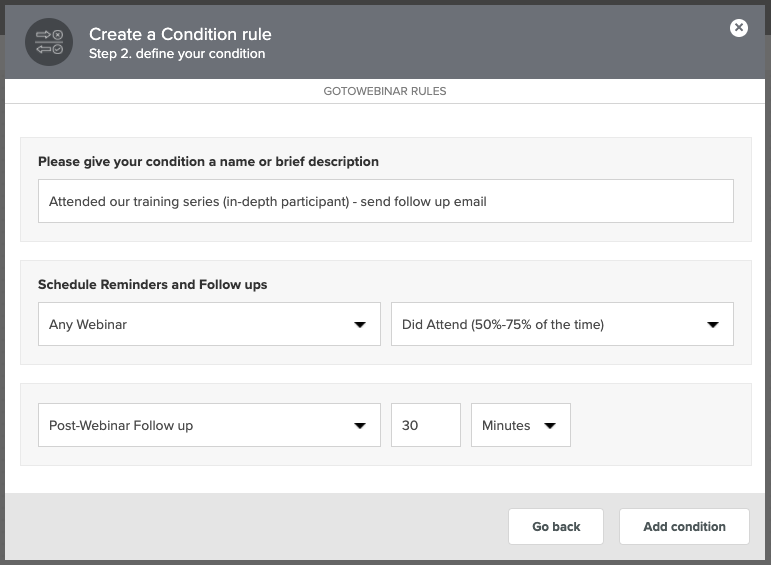Click the arrow icon beside Any Webinar
Screen dimensions: 771x565
[x=360, y=325]
